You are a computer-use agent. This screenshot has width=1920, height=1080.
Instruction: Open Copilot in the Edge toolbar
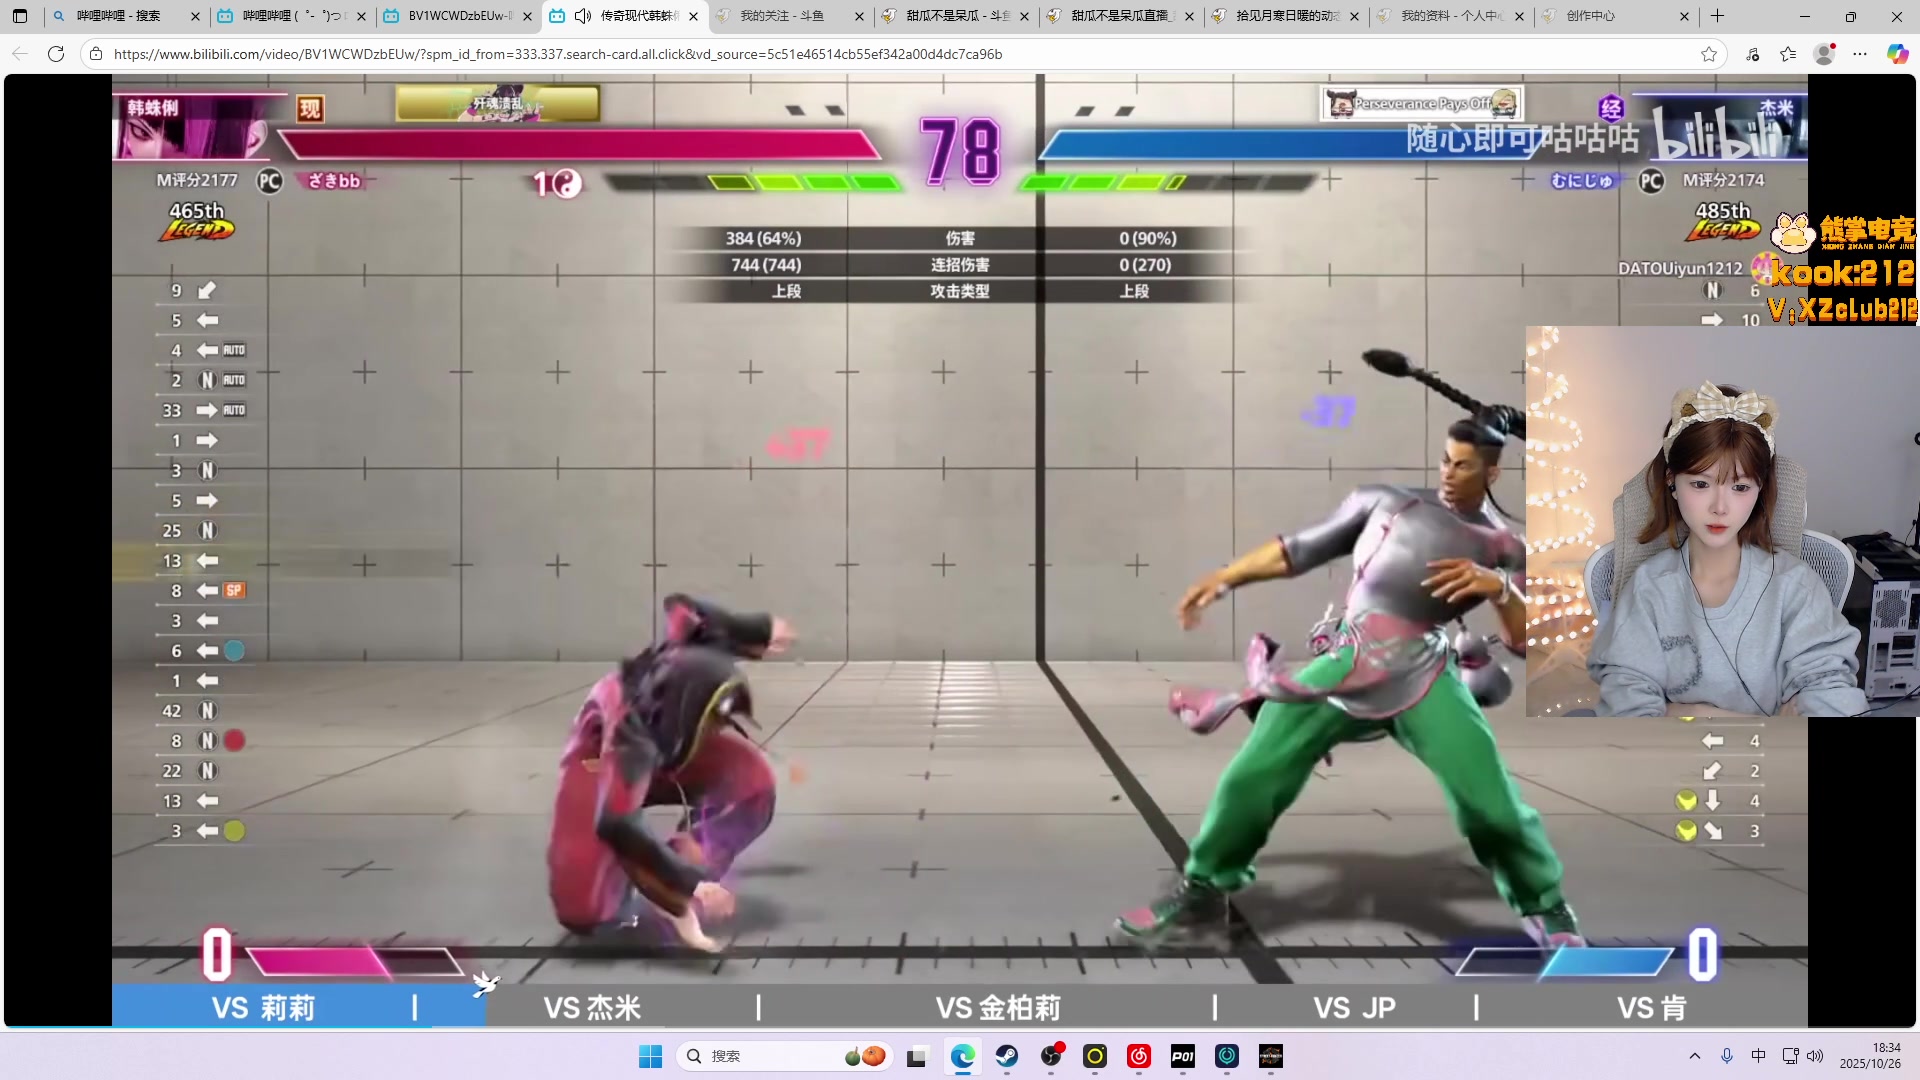point(1897,54)
